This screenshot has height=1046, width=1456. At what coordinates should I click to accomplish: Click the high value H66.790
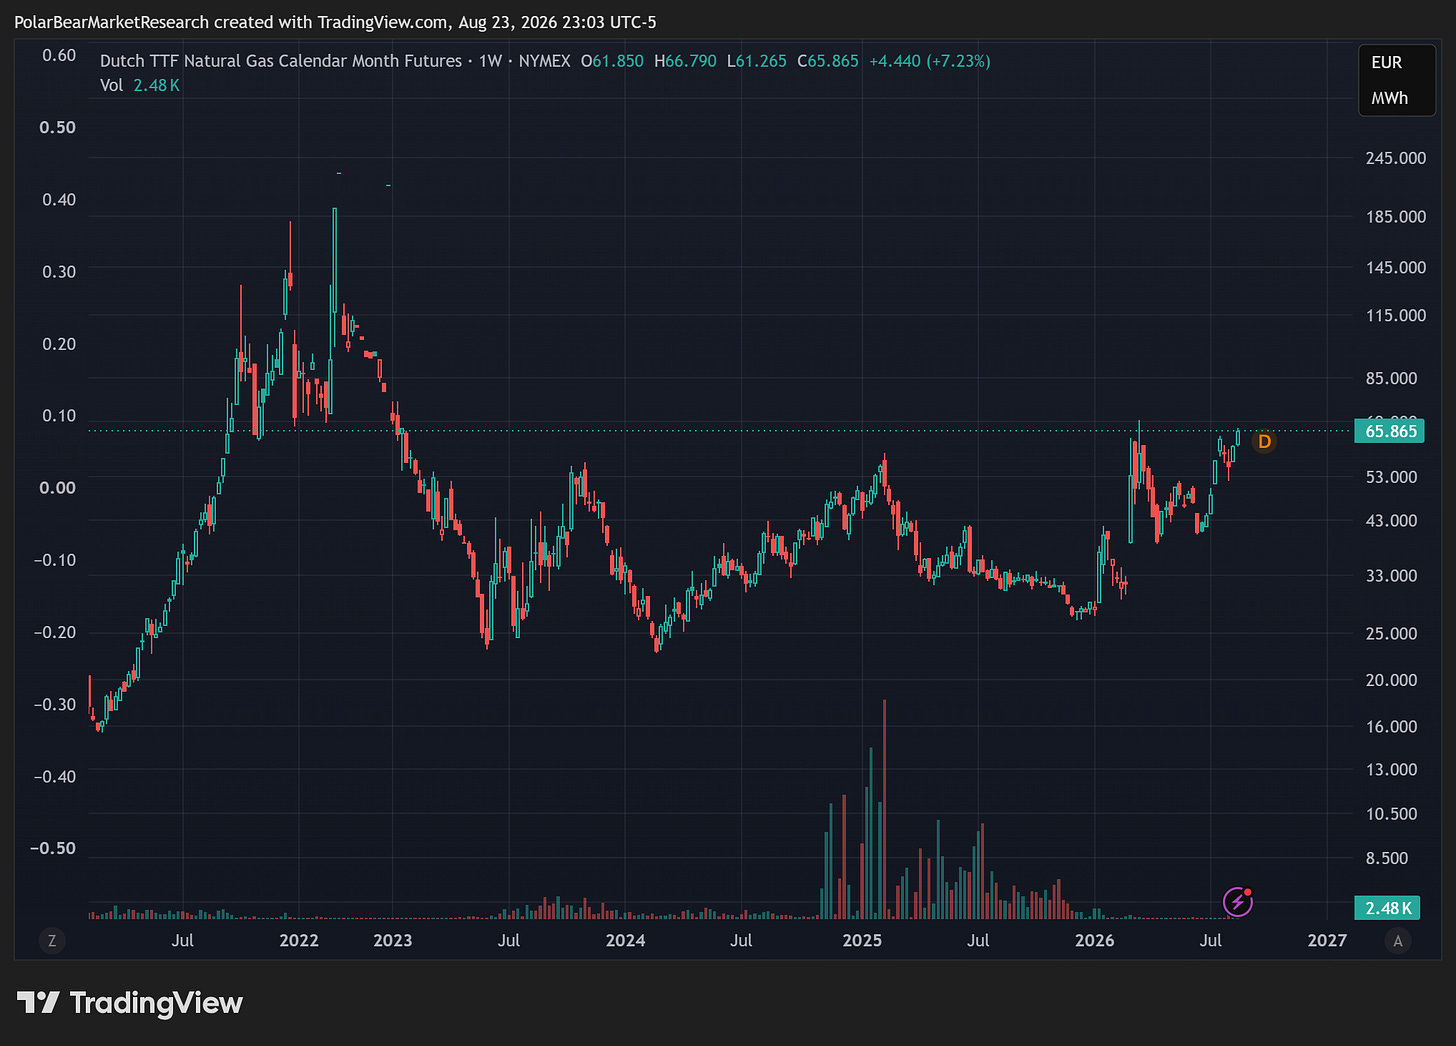[x=685, y=61]
